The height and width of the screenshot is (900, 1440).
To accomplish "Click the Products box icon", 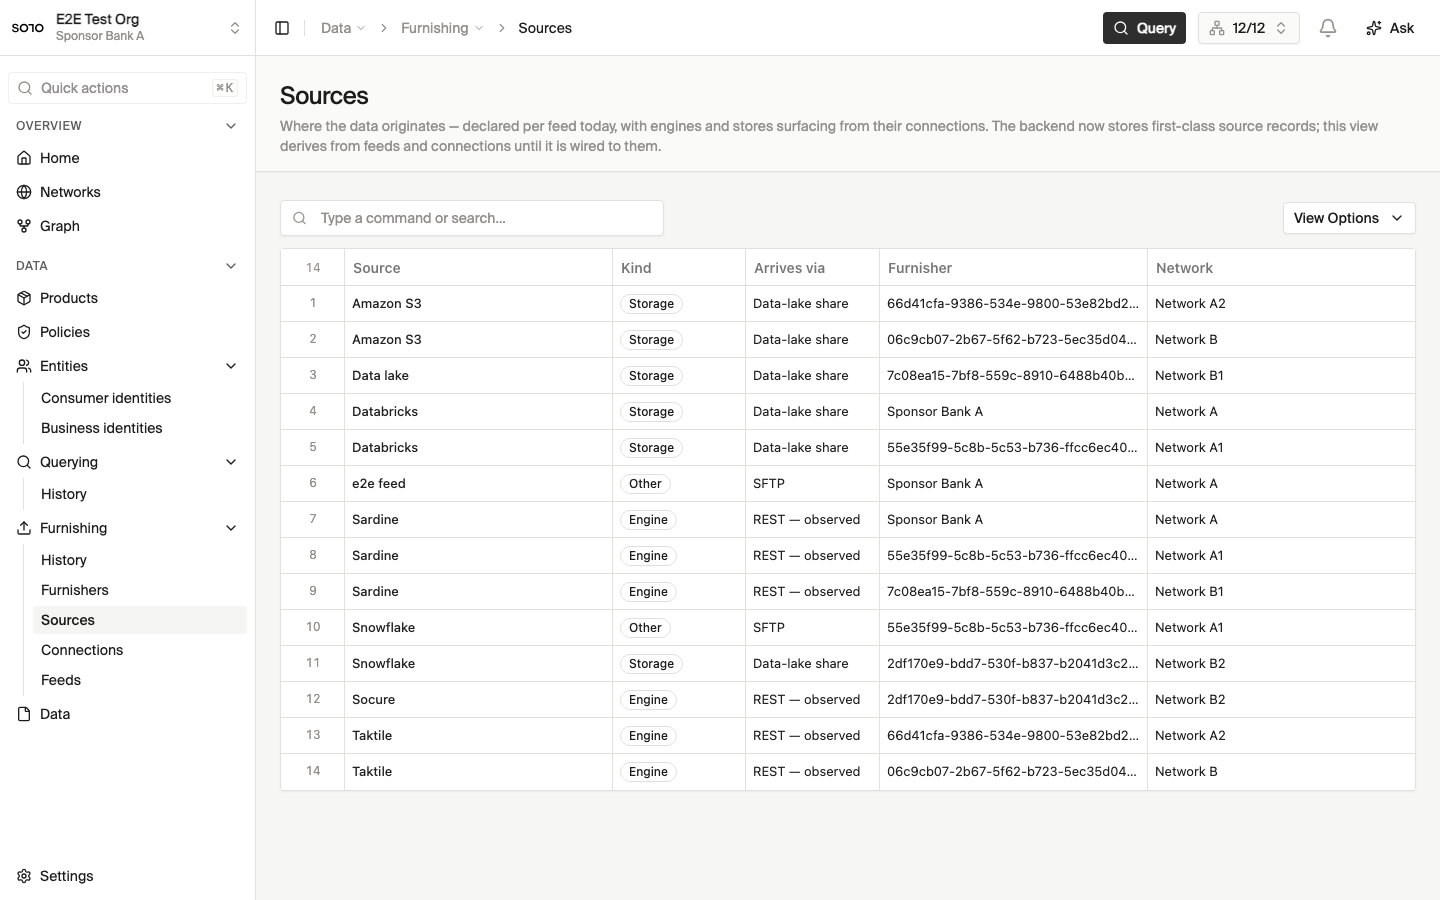I will pyautogui.click(x=24, y=298).
